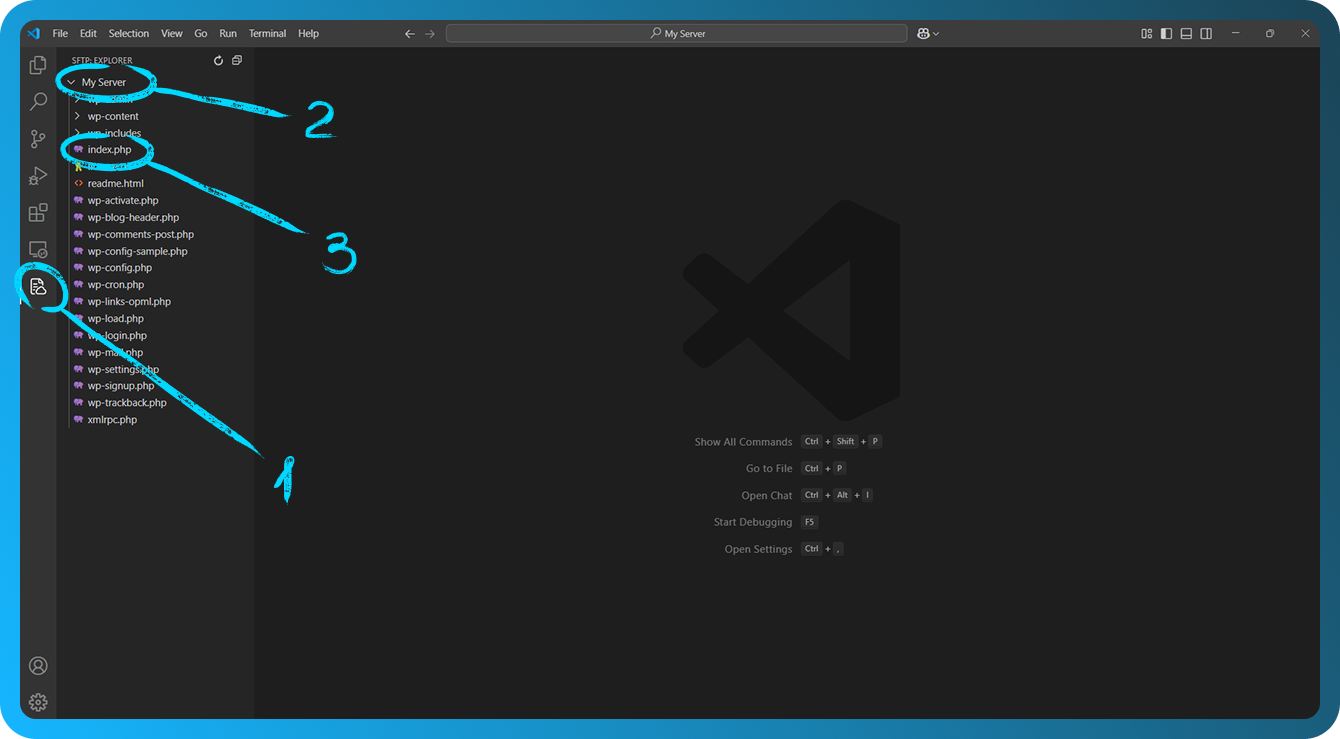The width and height of the screenshot is (1340, 739).
Task: Select the Source Control icon
Action: [38, 138]
